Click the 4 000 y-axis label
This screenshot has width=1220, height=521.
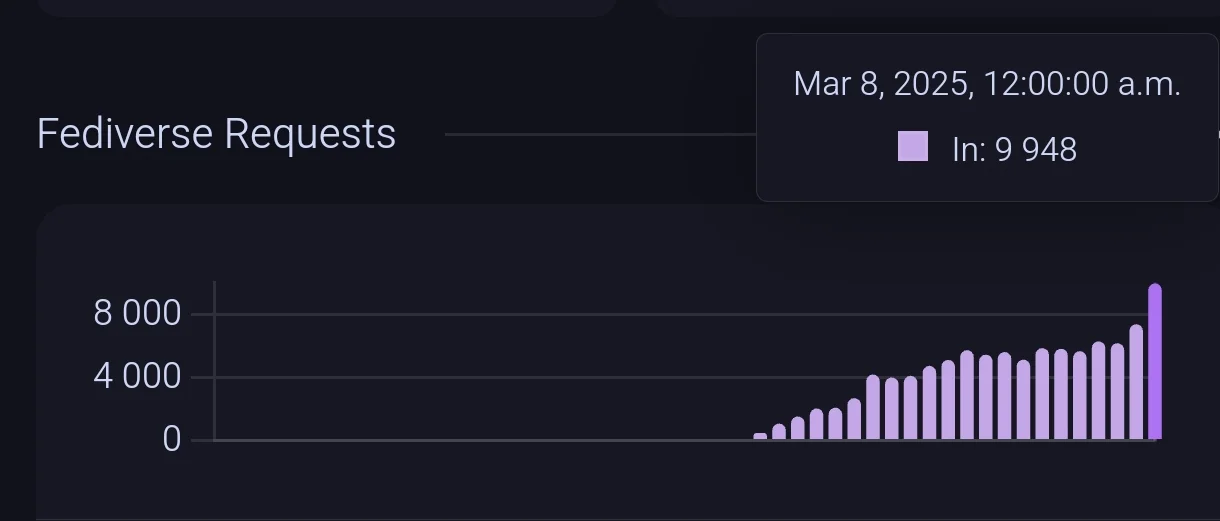tap(137, 377)
